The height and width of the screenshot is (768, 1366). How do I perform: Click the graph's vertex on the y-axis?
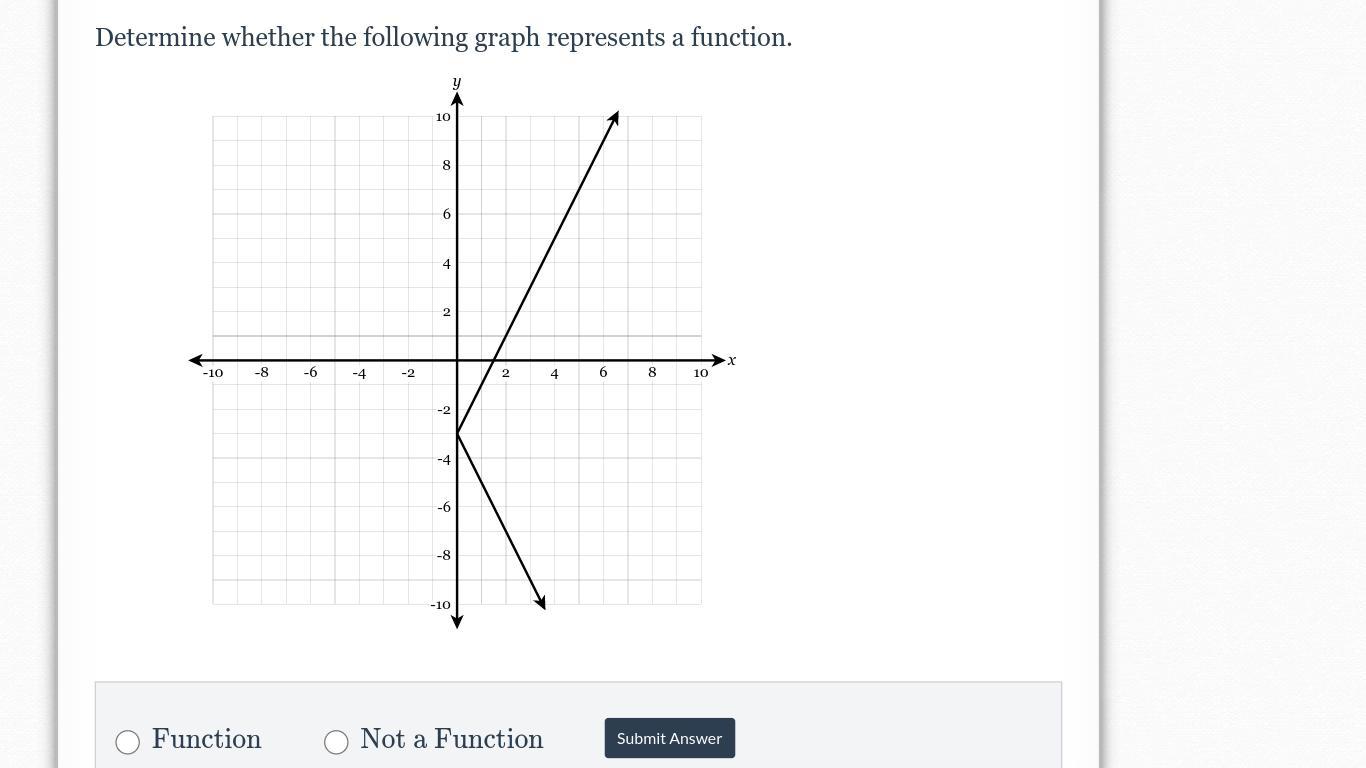click(457, 433)
